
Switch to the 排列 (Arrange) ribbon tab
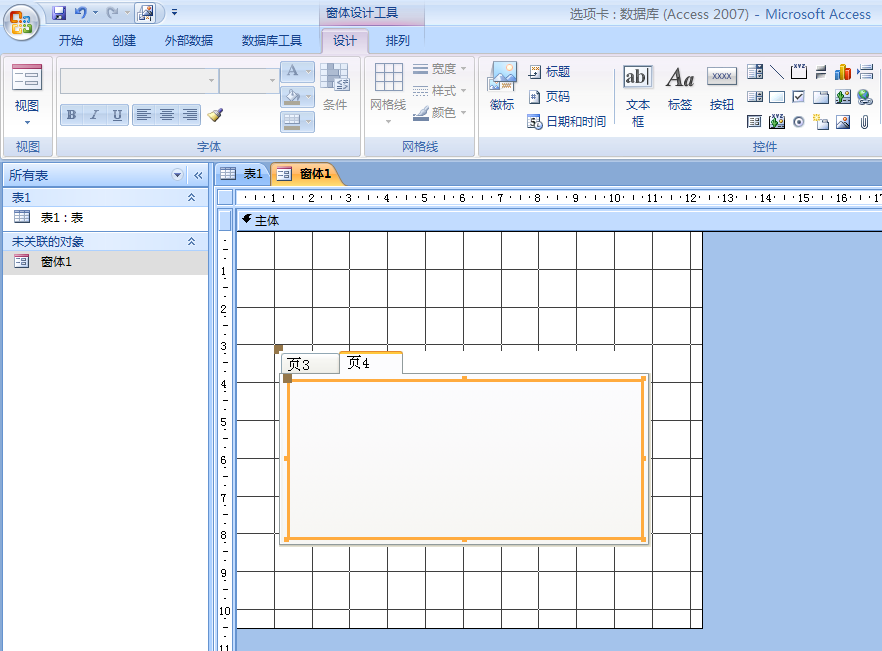pos(397,41)
